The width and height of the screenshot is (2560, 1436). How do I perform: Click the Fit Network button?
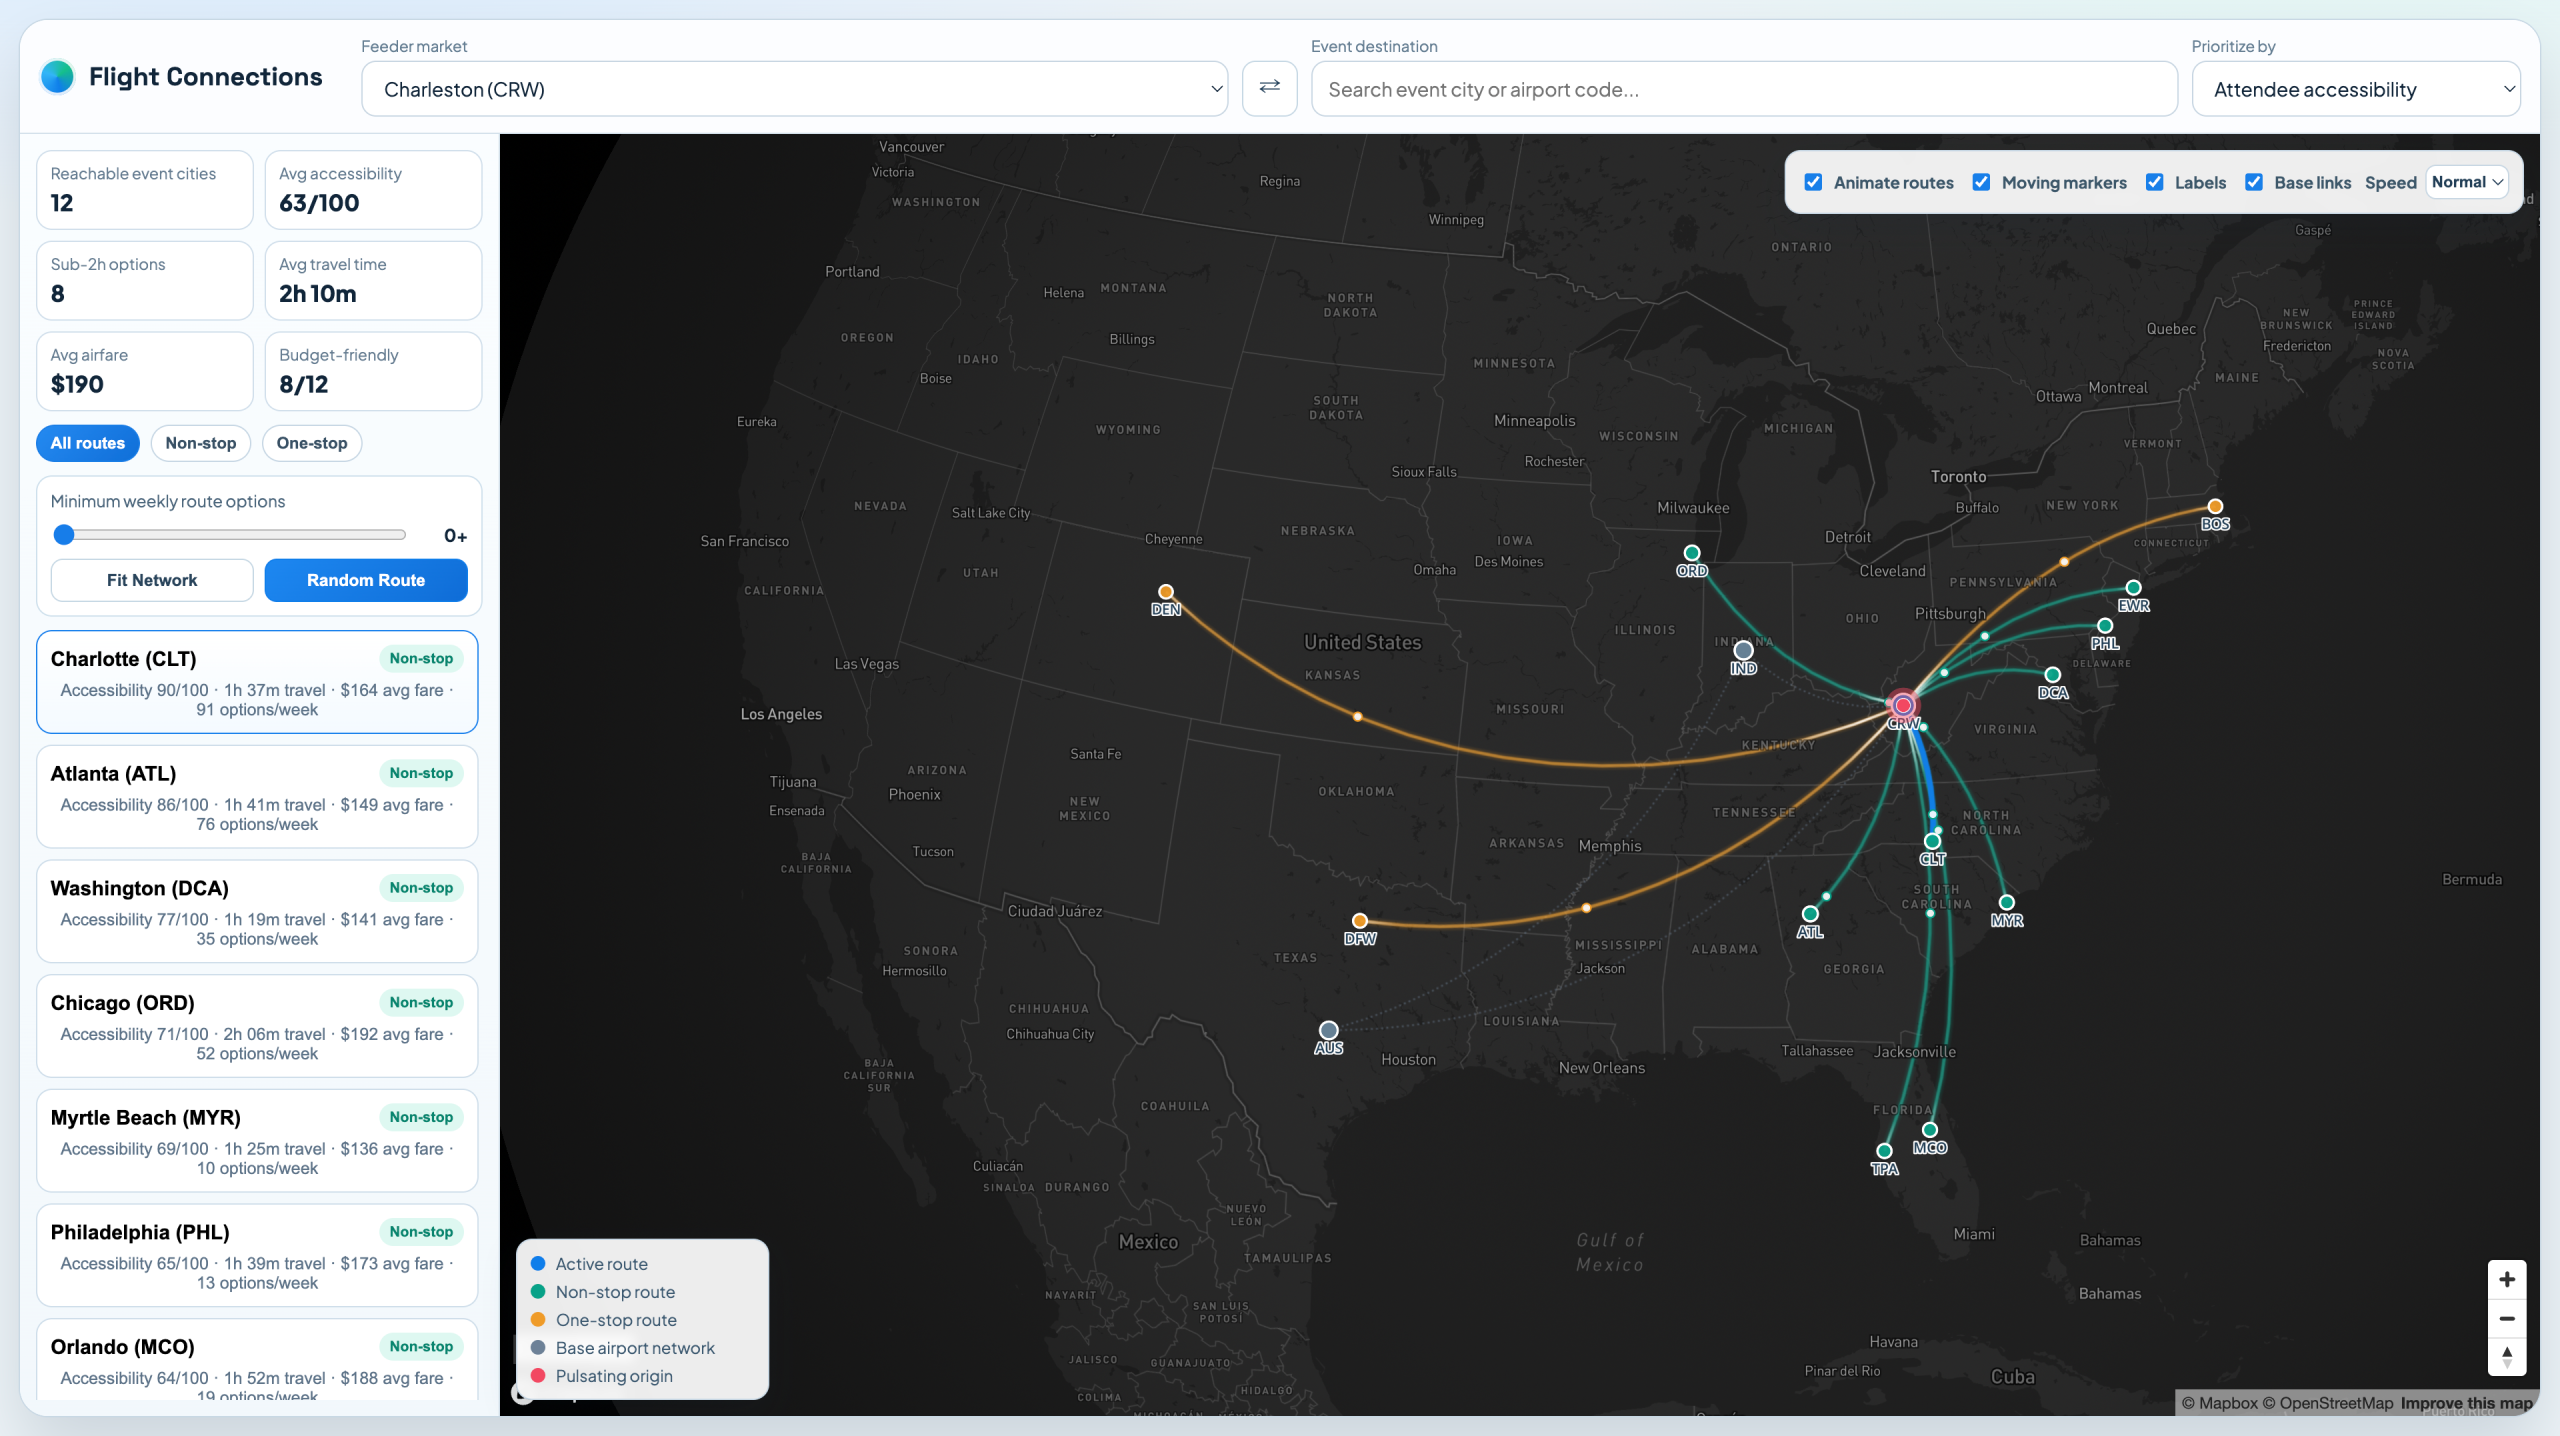coord(152,580)
